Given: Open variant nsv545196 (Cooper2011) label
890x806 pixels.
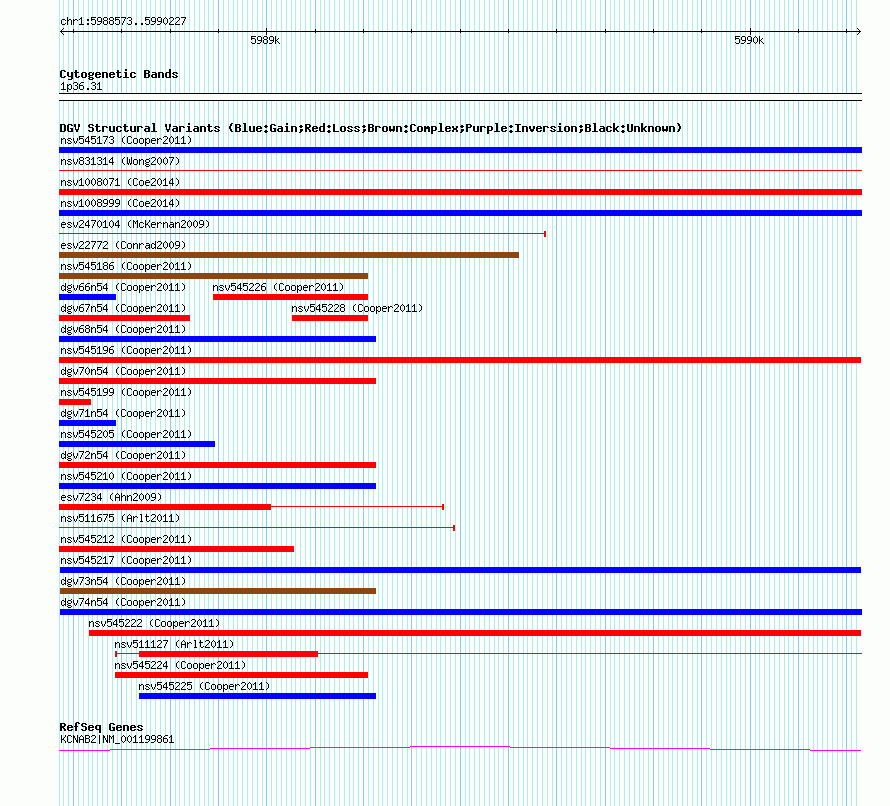Looking at the screenshot, I should click(x=126, y=350).
